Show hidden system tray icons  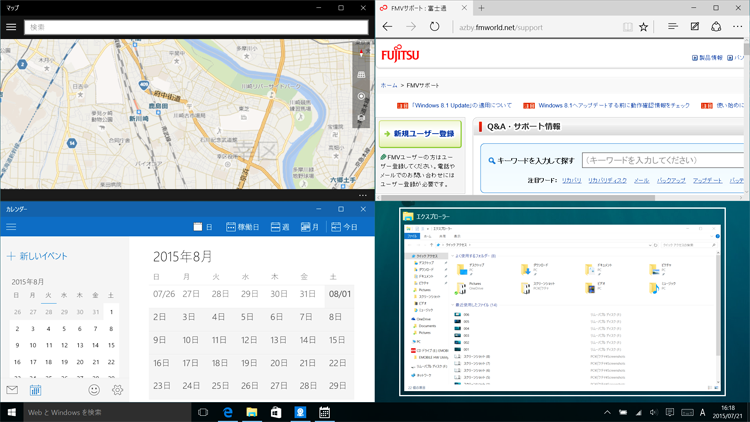point(607,412)
